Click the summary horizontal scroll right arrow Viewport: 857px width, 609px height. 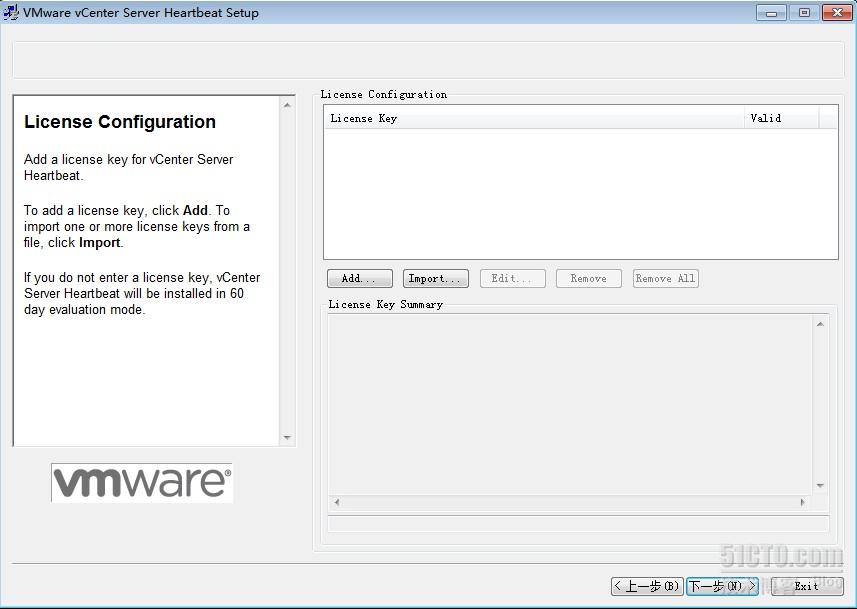(802, 502)
